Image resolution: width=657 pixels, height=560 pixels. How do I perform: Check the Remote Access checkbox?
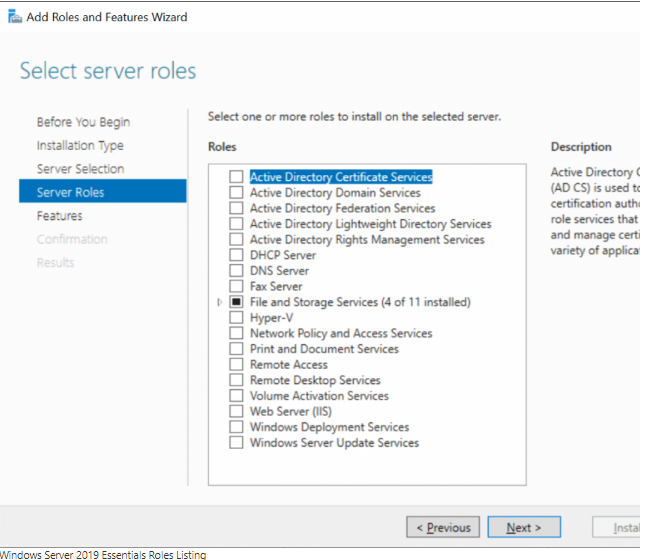click(x=236, y=364)
